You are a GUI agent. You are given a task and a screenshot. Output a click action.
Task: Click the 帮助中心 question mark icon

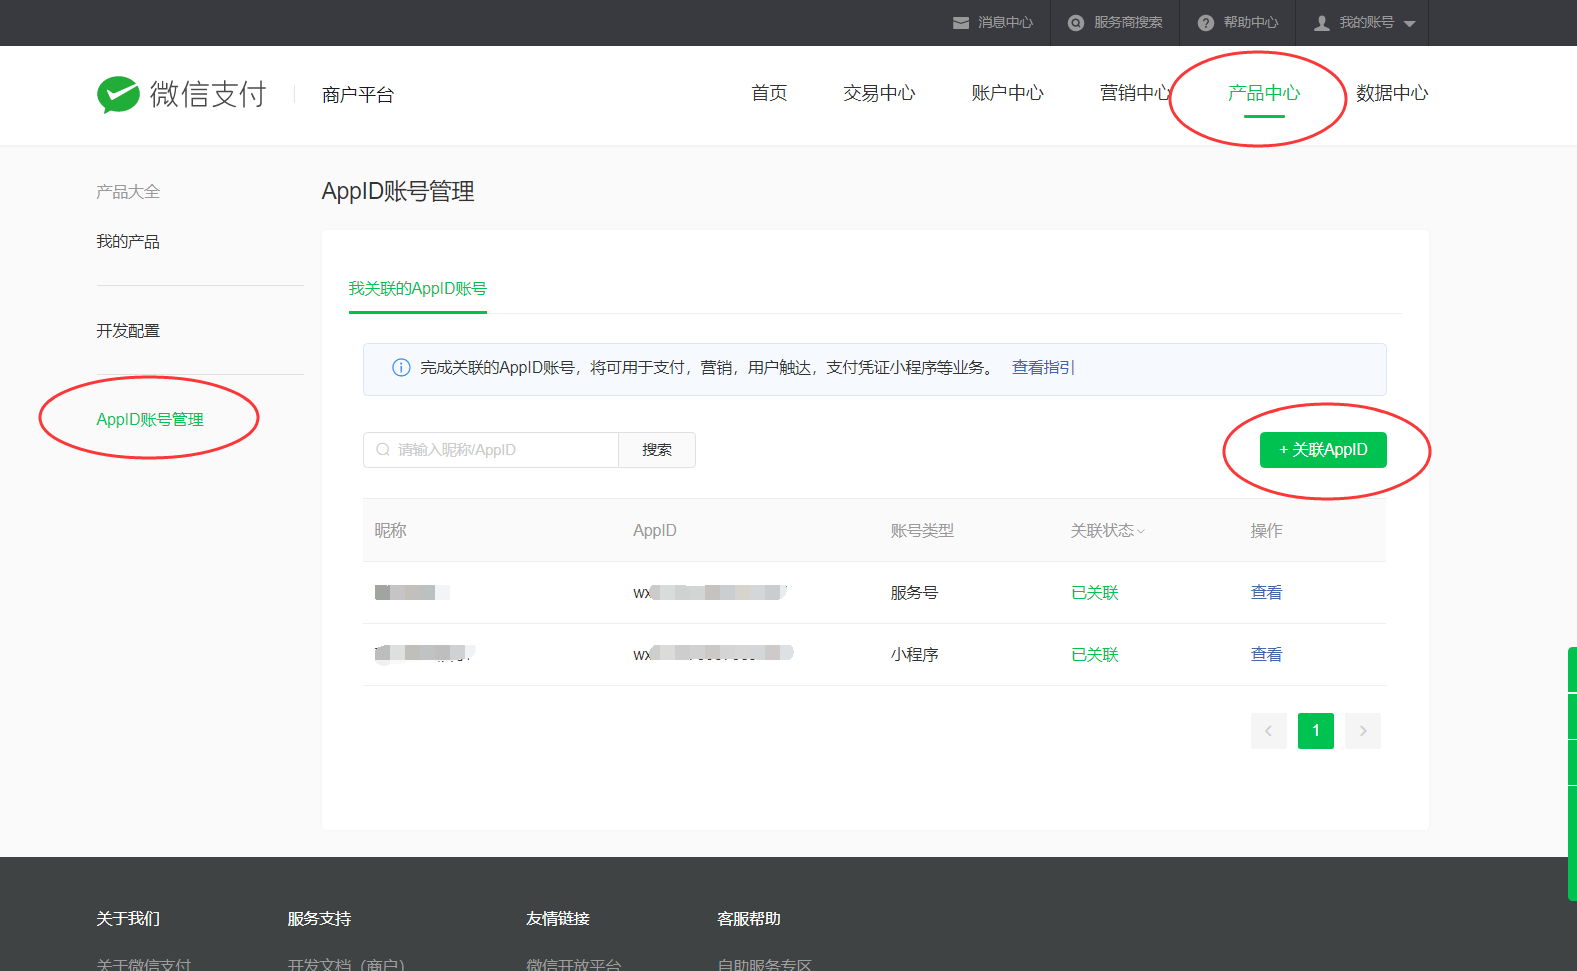1206,23
